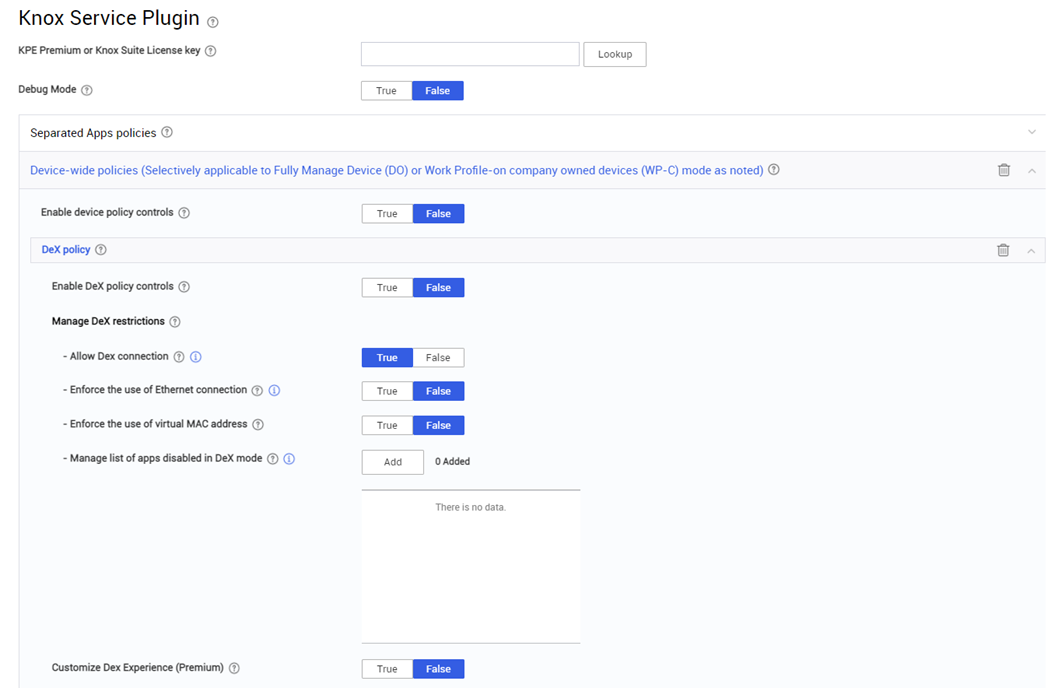Image resolution: width=1055 pixels, height=688 pixels.
Task: Click 'Manage DeX restrictions' label
Action: coord(108,321)
